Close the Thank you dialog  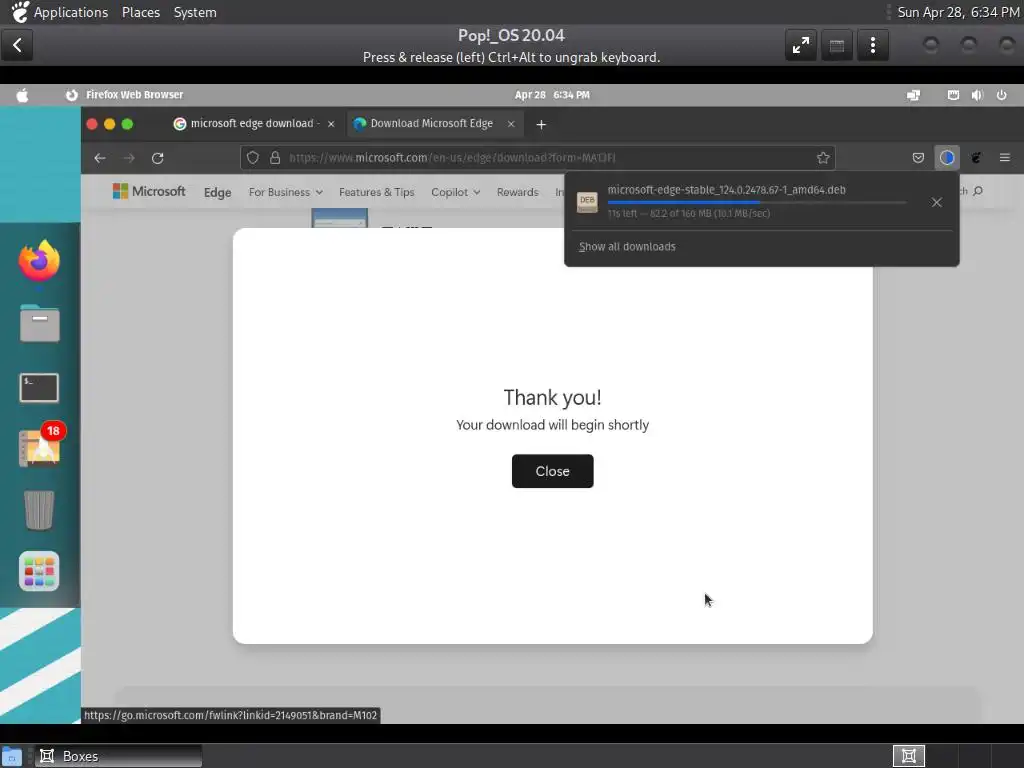[552, 471]
